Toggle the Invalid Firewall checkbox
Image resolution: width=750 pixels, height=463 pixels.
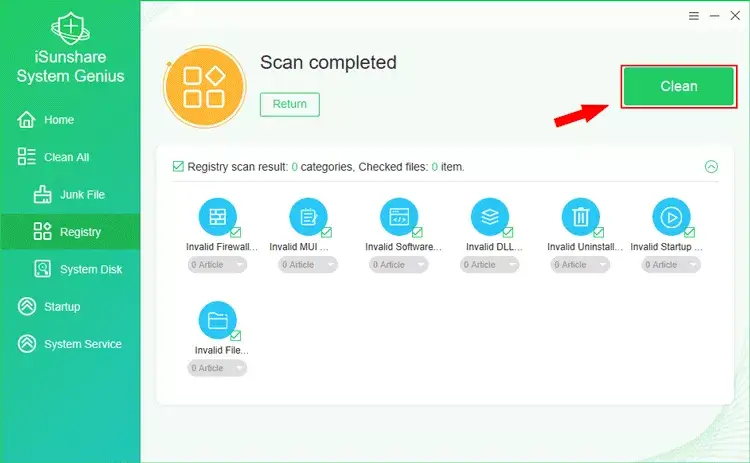tap(235, 232)
